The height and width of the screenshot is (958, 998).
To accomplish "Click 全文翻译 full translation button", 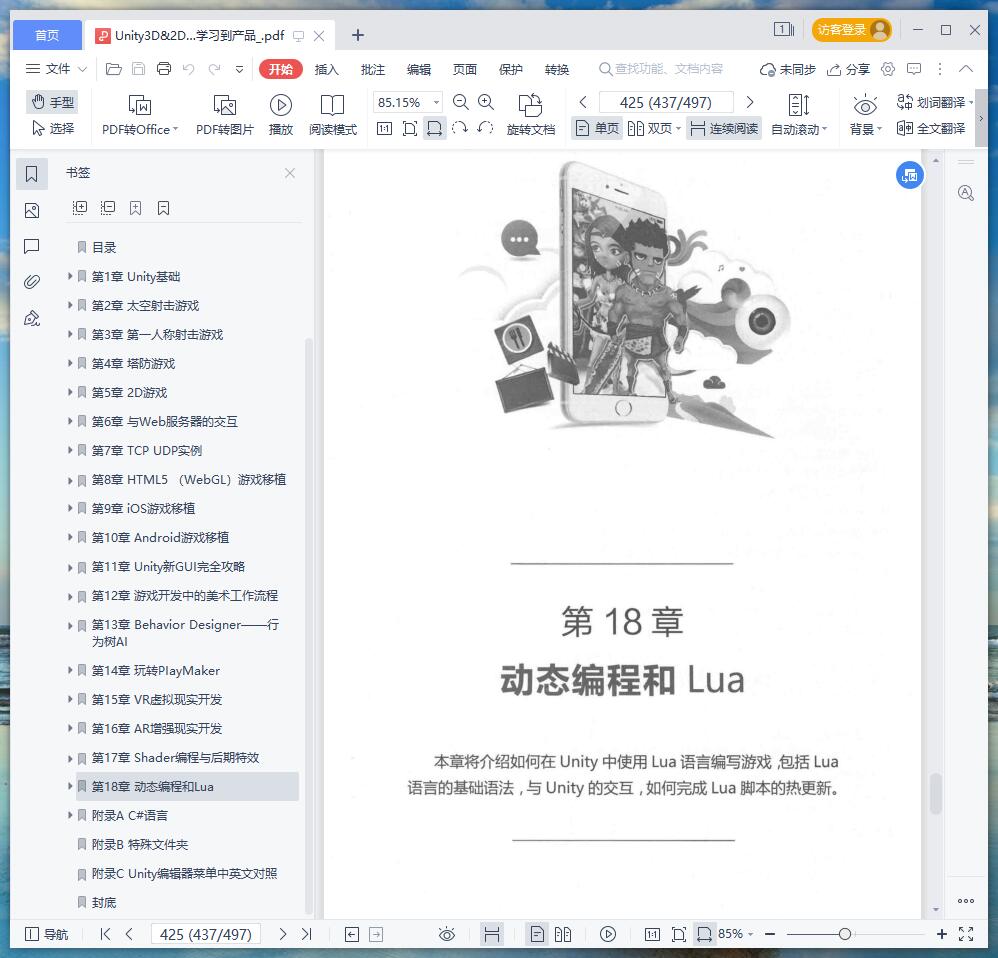I will [931, 129].
